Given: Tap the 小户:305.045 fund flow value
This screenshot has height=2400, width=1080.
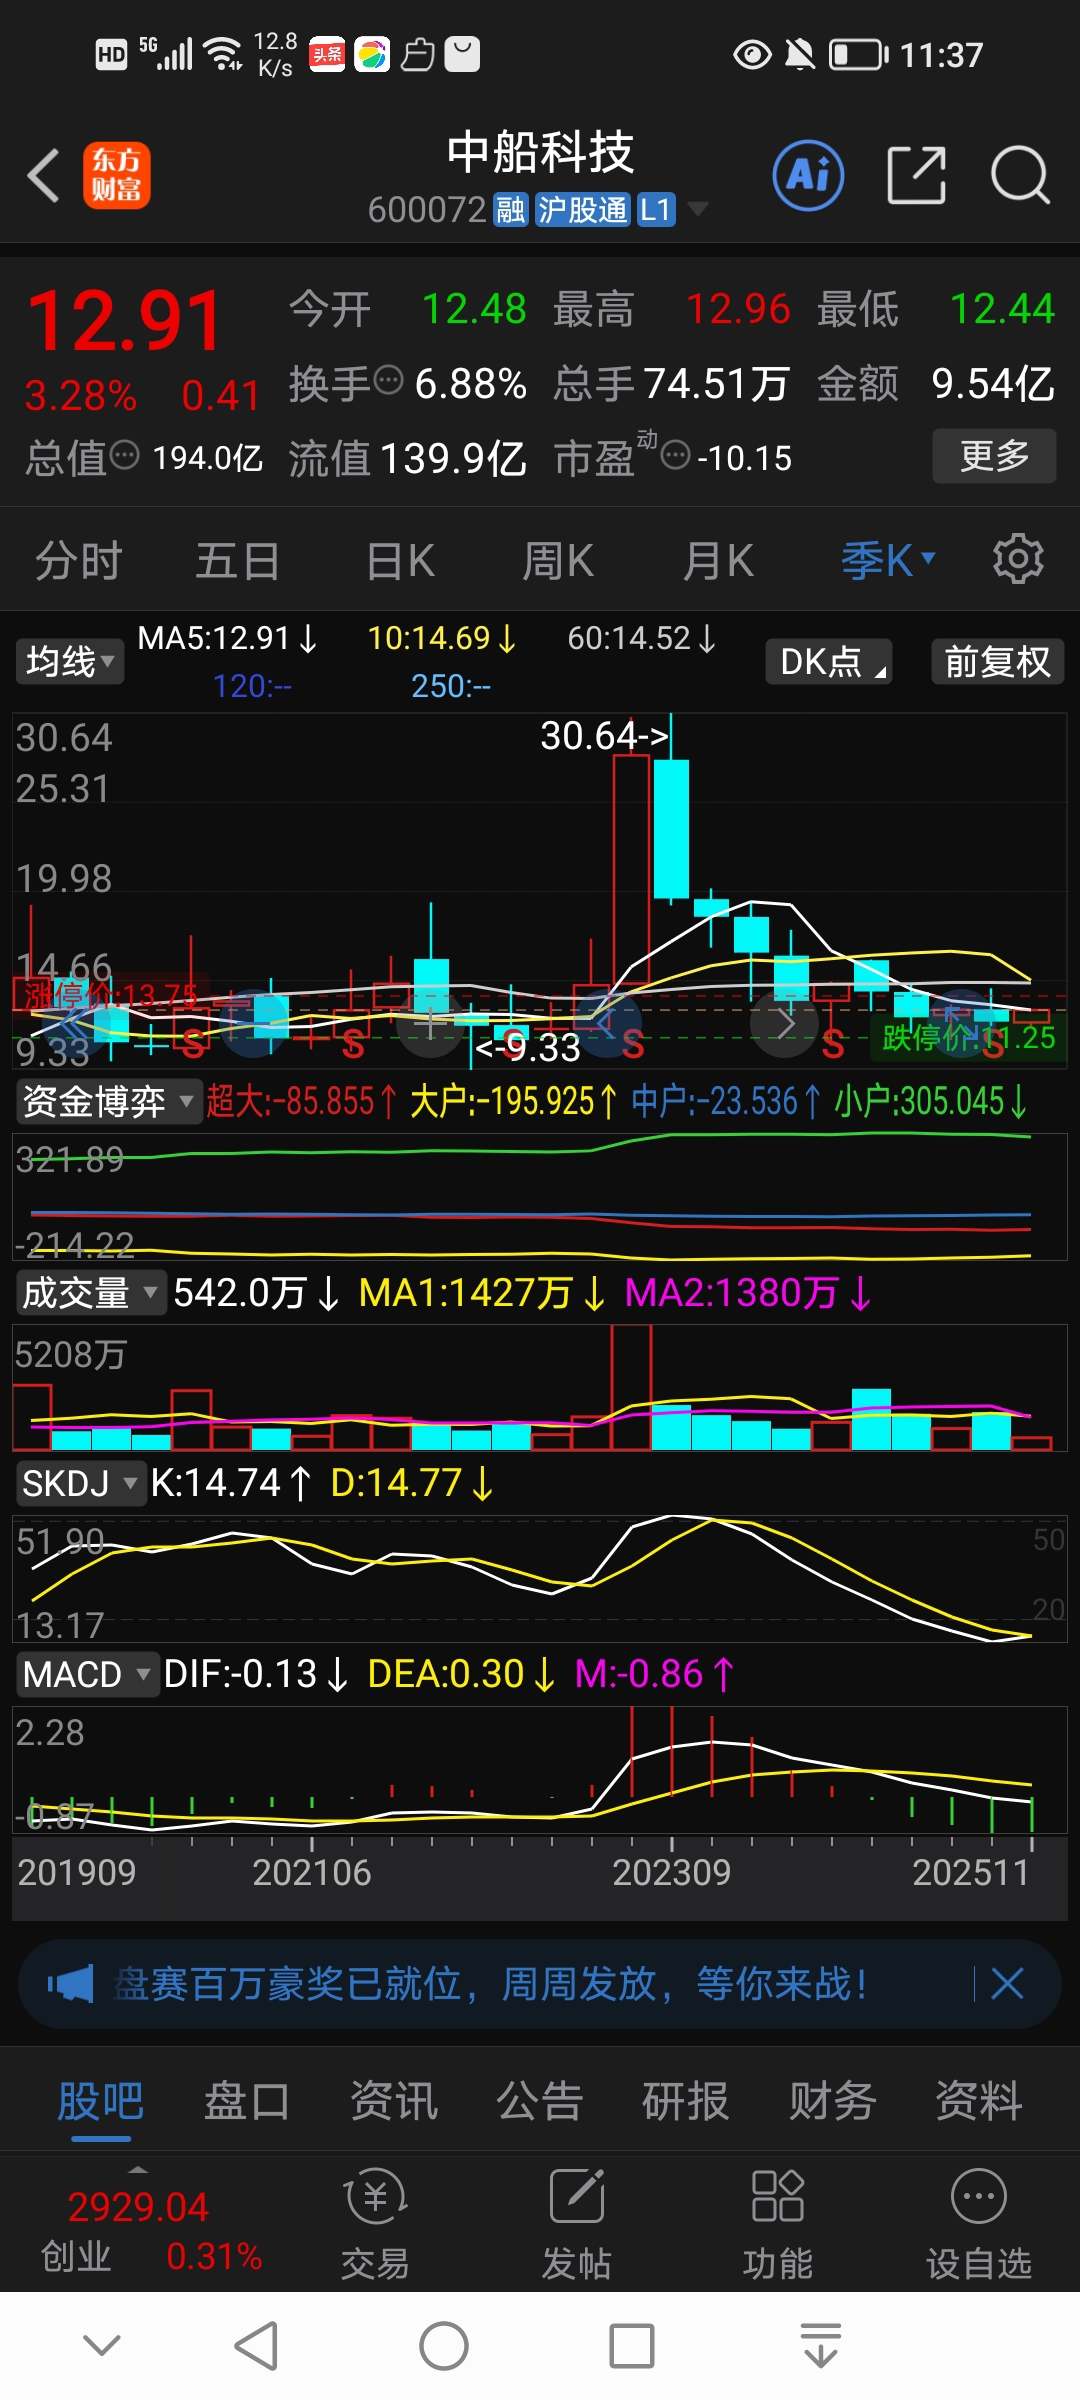Looking at the screenshot, I should pyautogui.click(x=931, y=1101).
